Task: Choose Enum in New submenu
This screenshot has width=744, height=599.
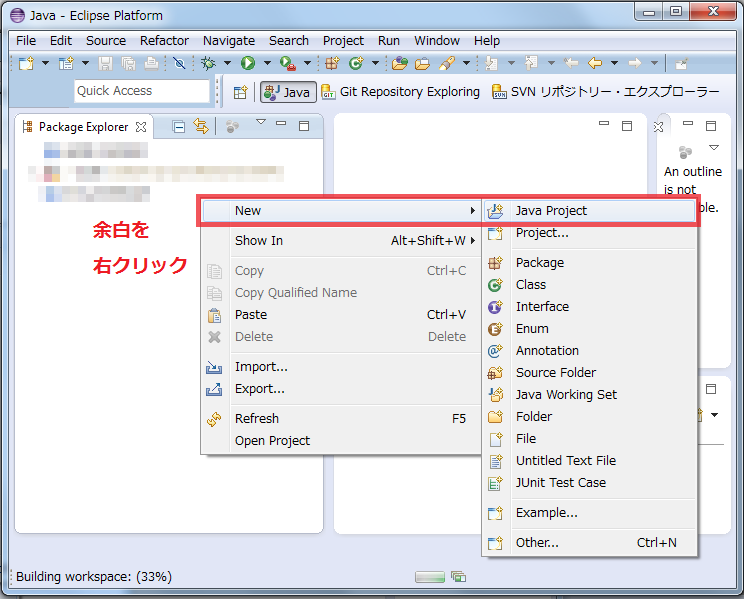Action: click(590, 328)
